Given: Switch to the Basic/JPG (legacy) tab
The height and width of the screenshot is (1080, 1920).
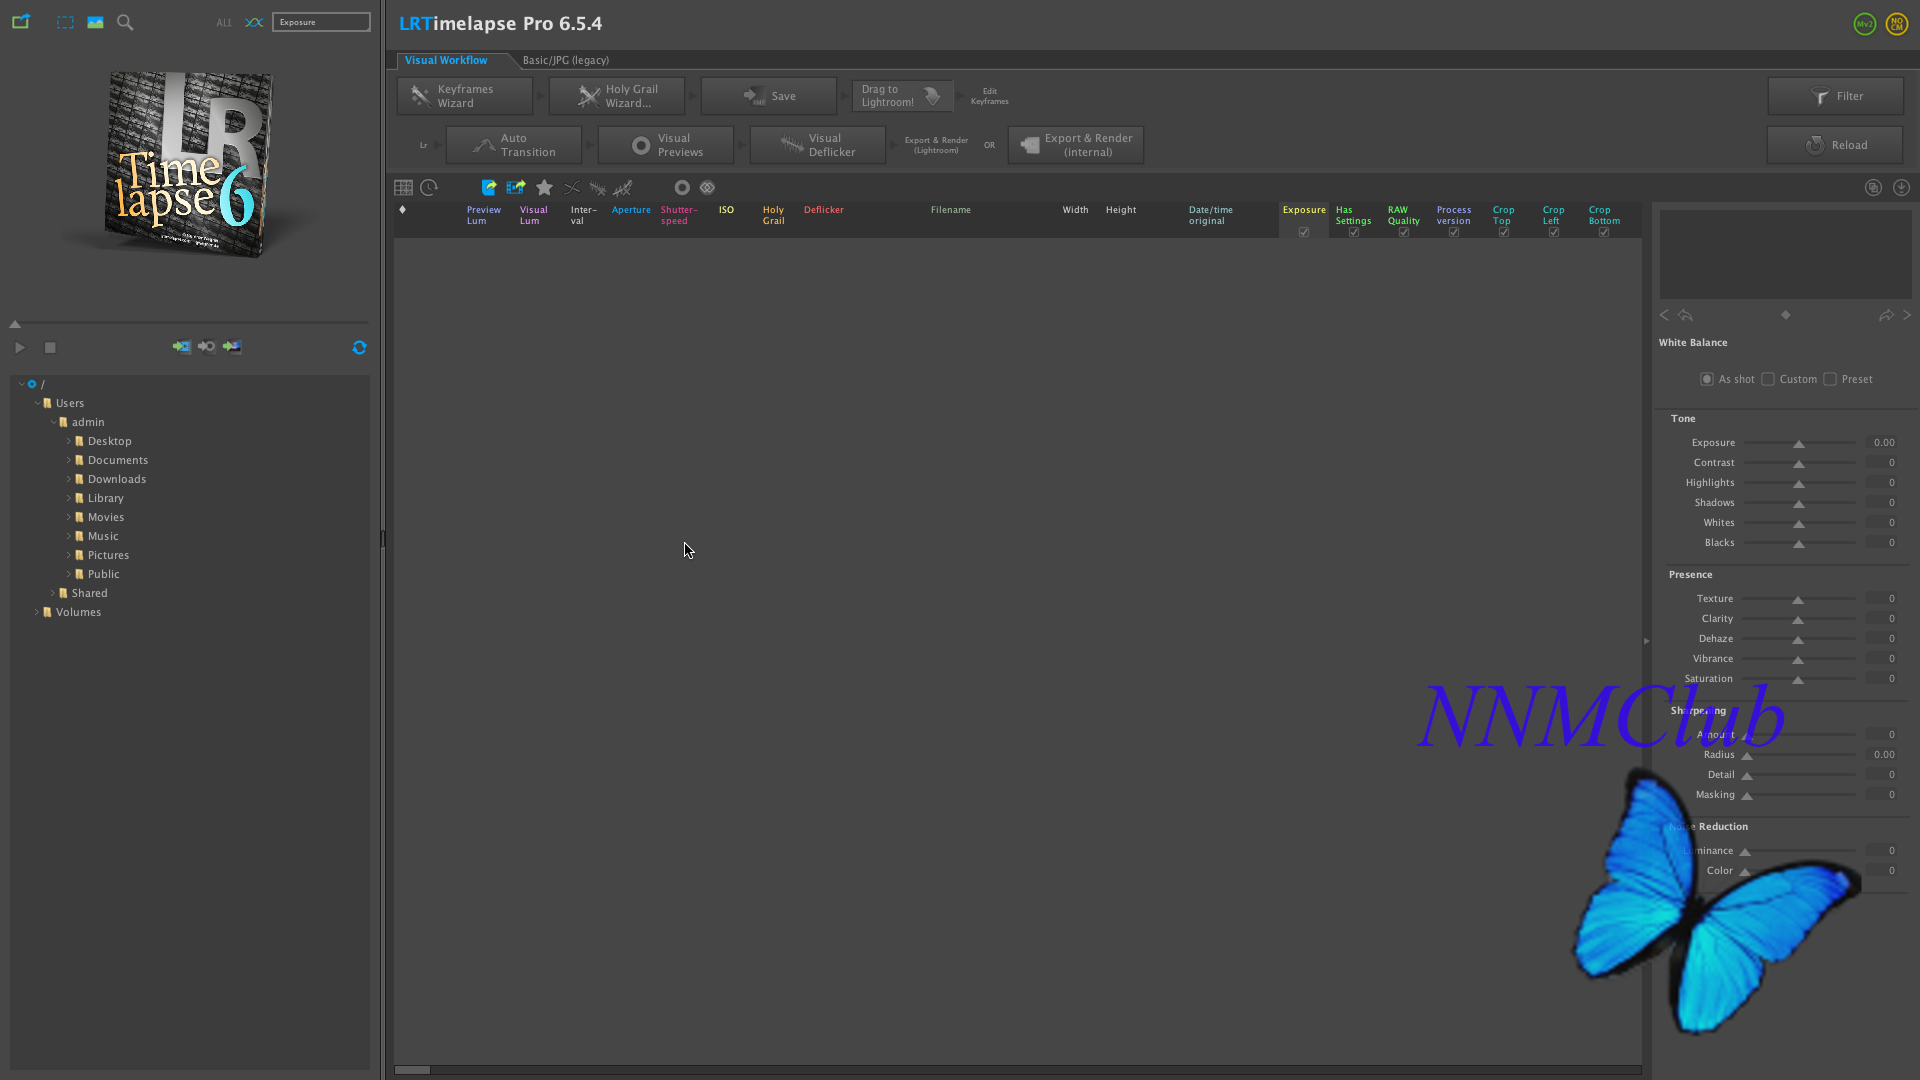Looking at the screenshot, I should coord(566,60).
